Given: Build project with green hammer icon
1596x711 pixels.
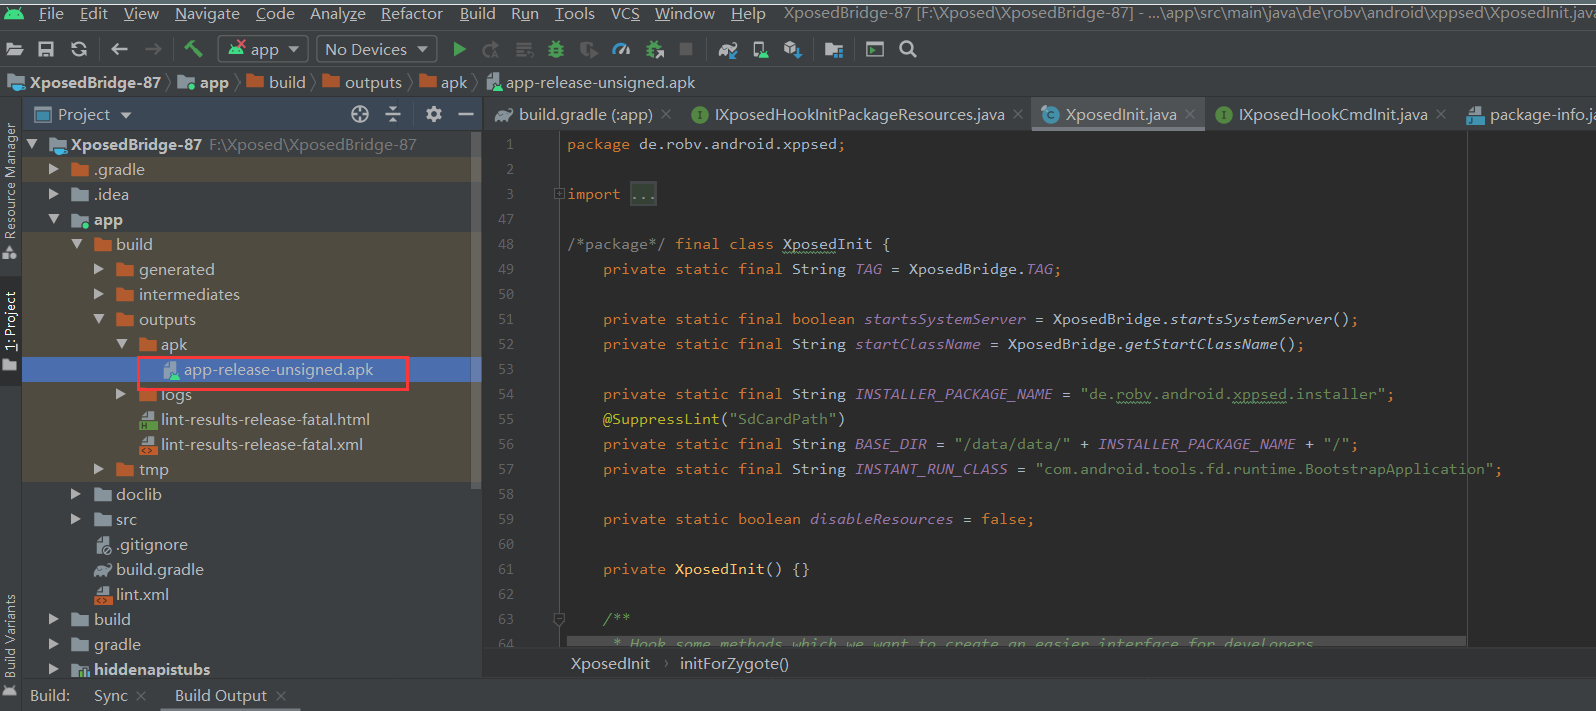Looking at the screenshot, I should 193,49.
